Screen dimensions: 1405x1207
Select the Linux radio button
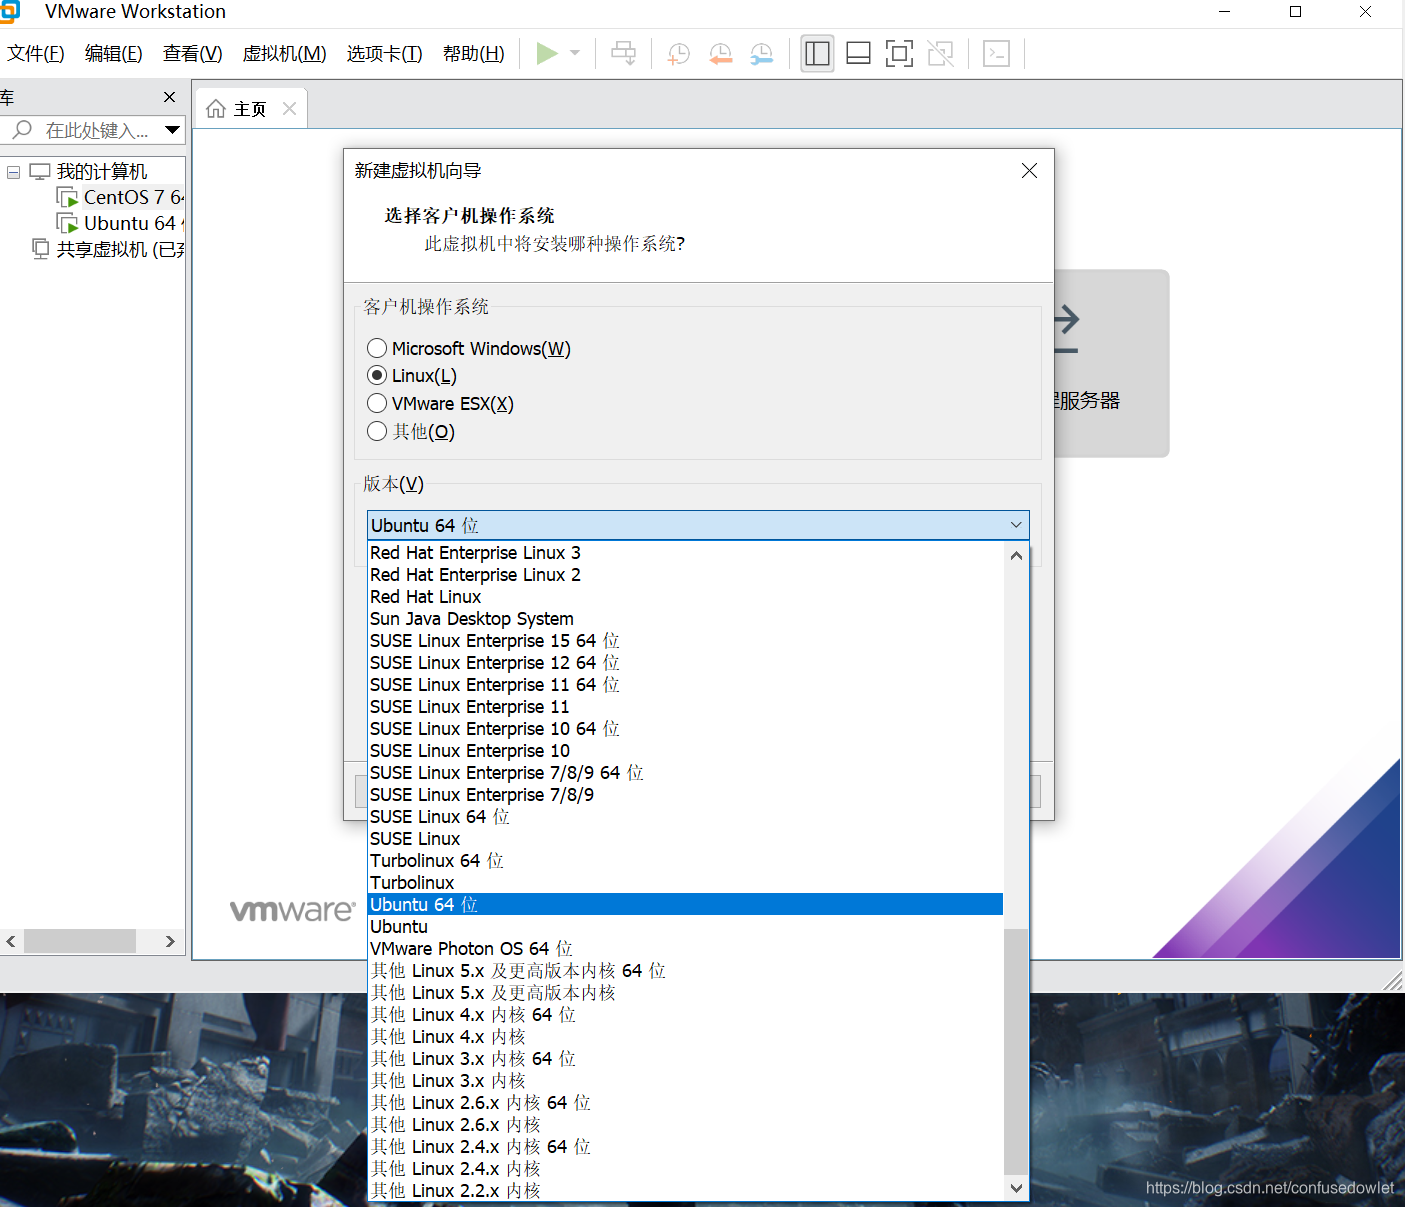click(377, 375)
